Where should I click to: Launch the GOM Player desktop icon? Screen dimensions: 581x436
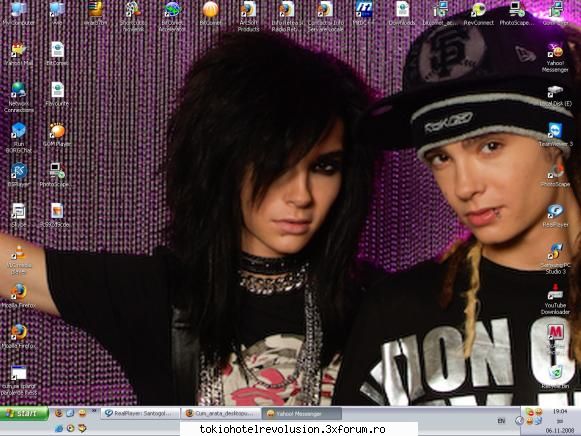coord(57,135)
